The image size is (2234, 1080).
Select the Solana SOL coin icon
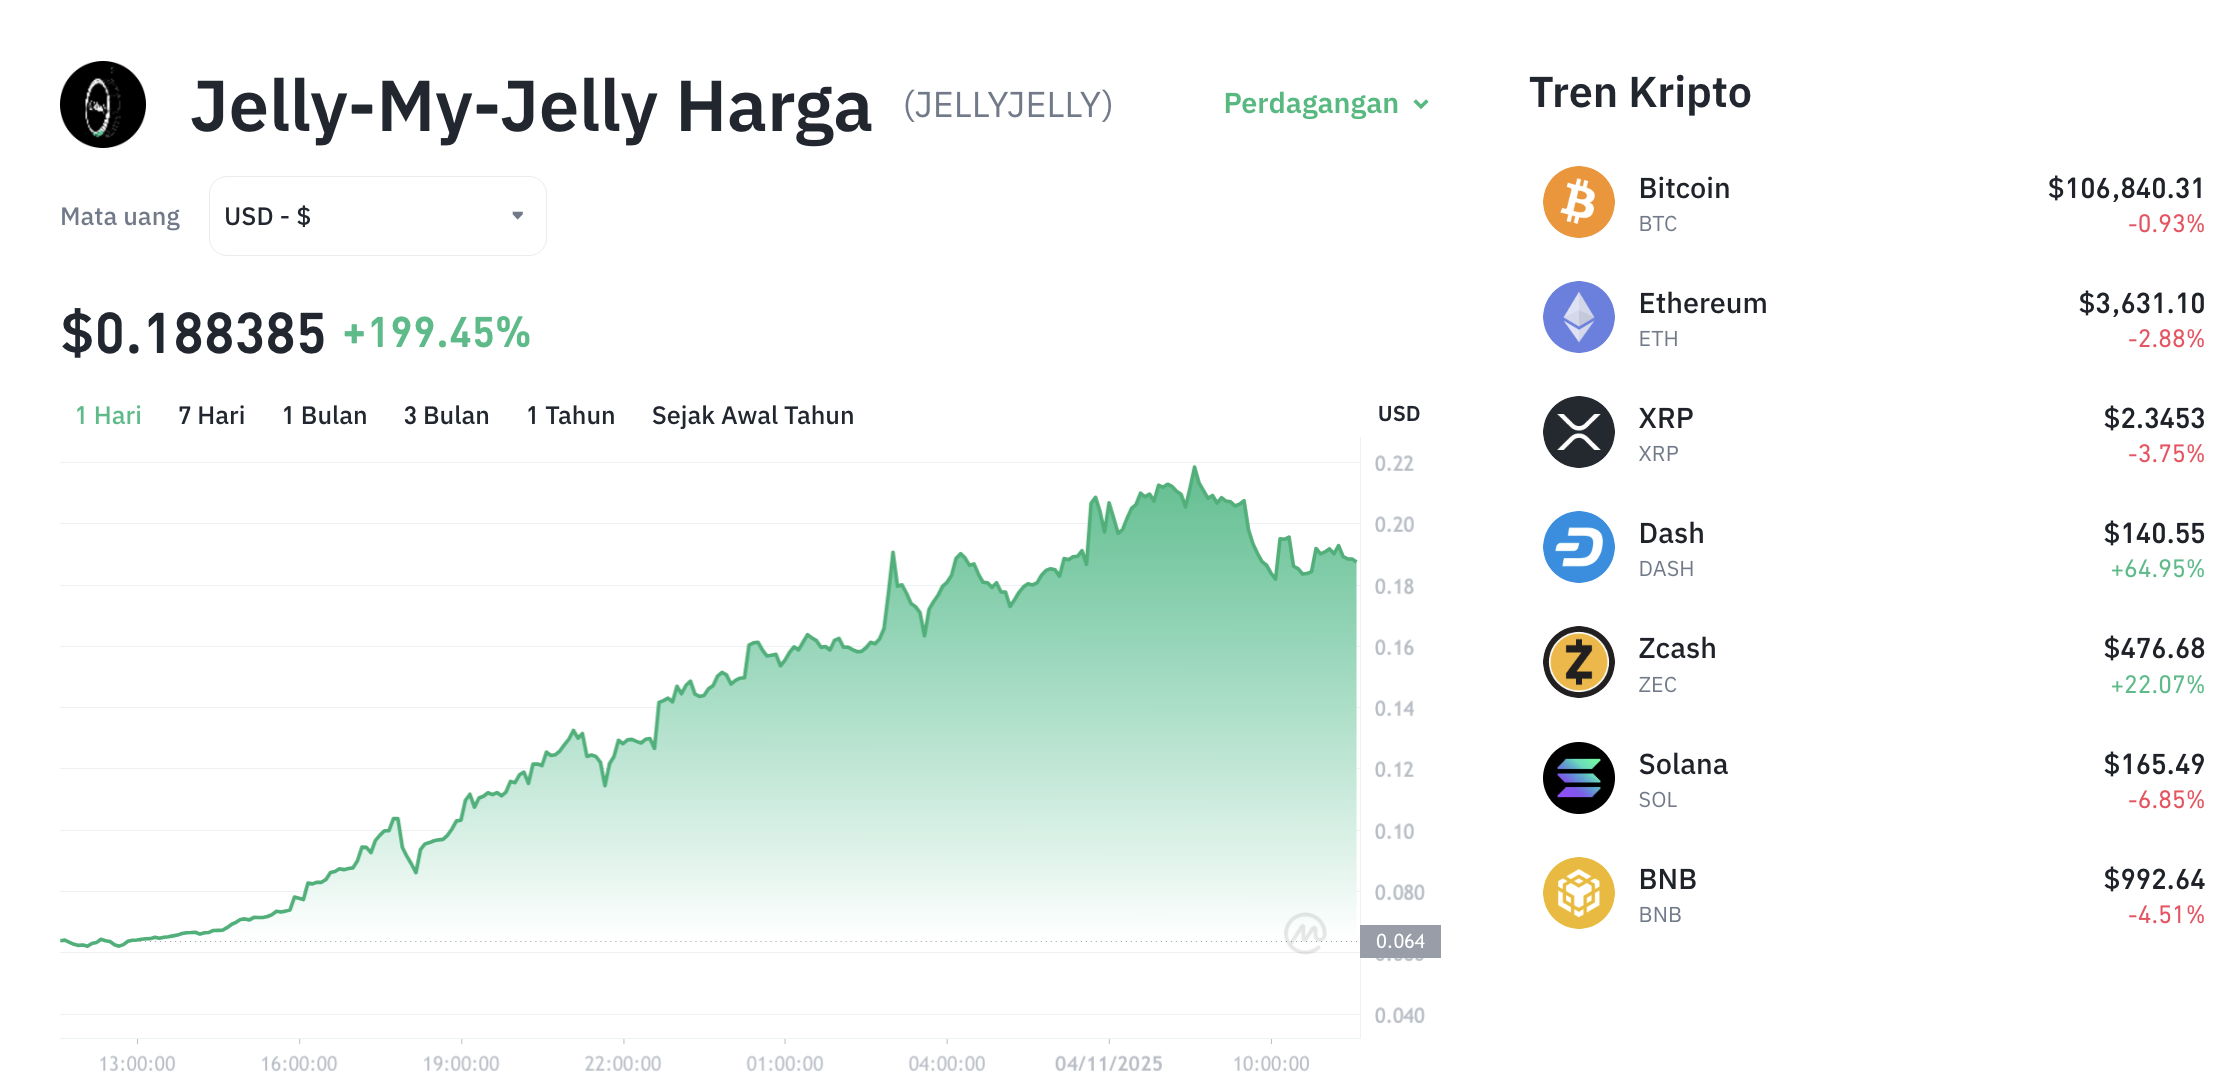(x=1578, y=777)
